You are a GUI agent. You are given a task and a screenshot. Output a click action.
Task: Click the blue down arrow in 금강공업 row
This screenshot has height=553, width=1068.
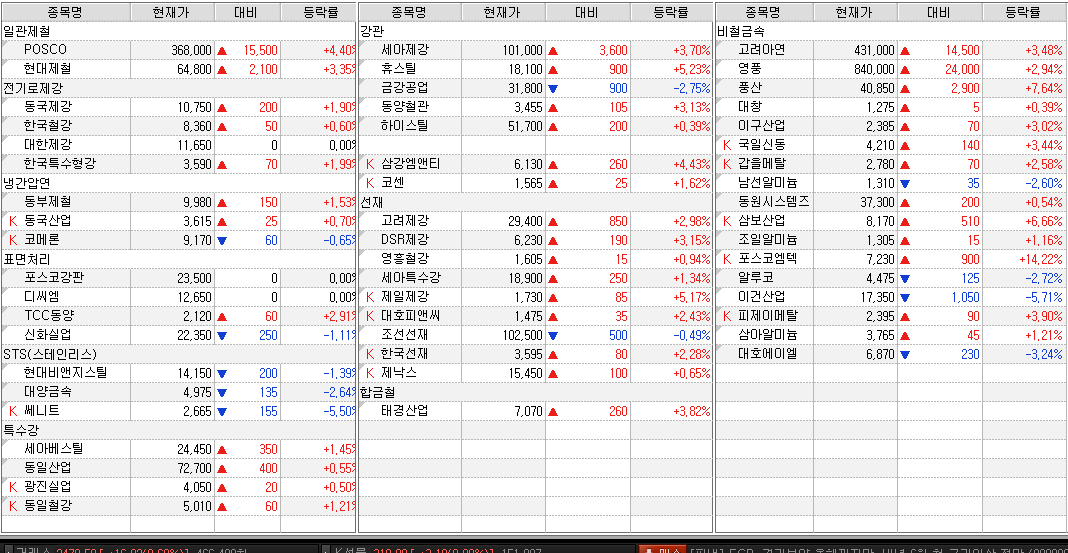point(553,88)
